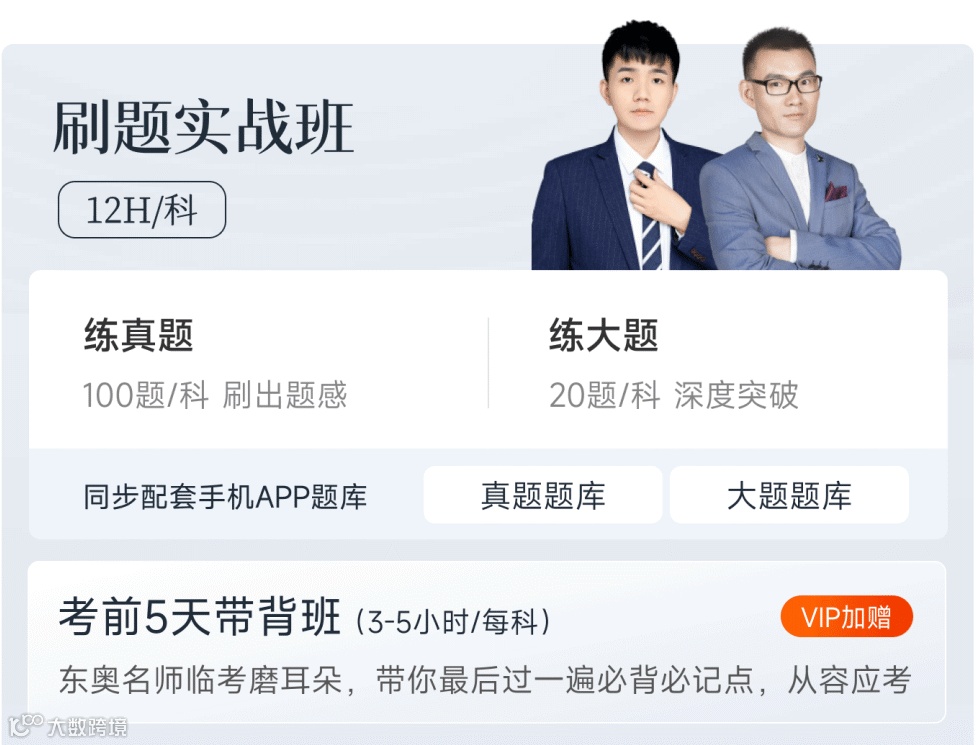Click the 大数跨境 watermark text

click(x=88, y=726)
